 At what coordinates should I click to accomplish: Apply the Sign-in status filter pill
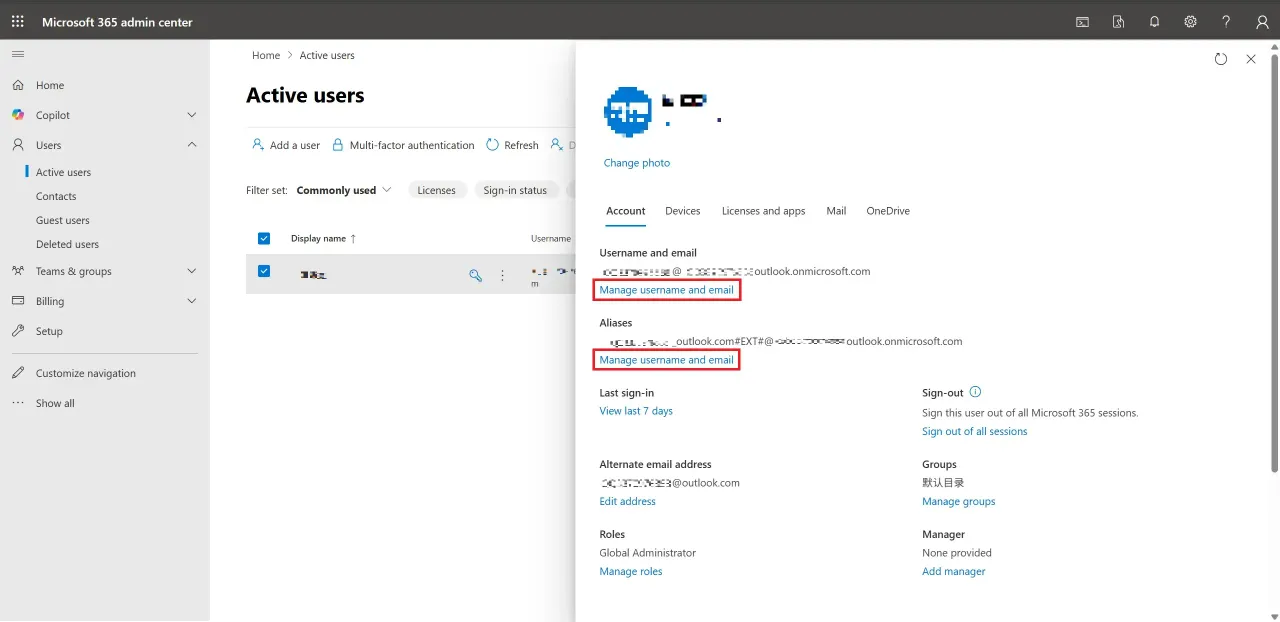pyautogui.click(x=515, y=190)
